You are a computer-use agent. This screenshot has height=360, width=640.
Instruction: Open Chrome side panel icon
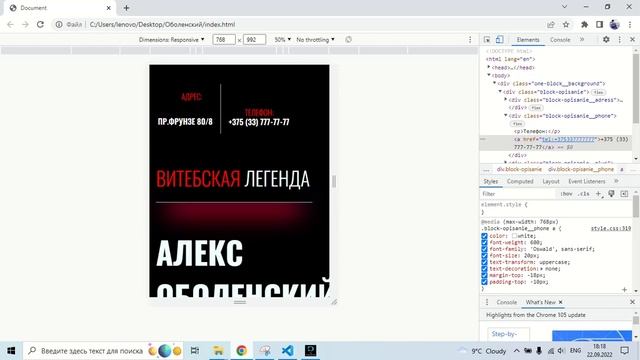tap(599, 24)
